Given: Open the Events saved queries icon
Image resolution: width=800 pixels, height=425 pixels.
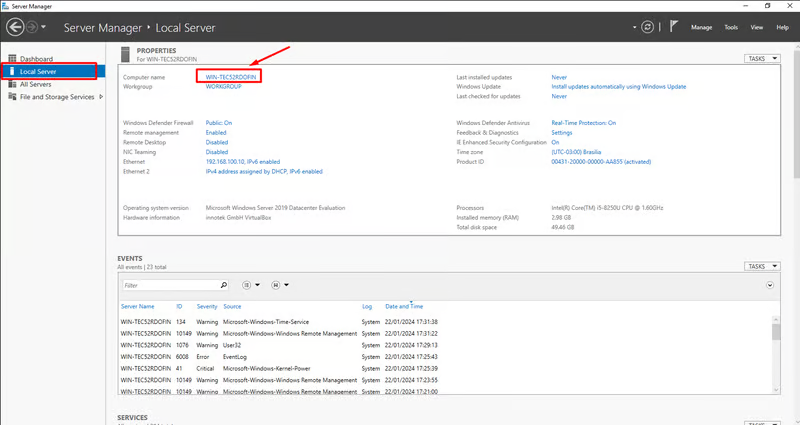Looking at the screenshot, I should point(276,285).
